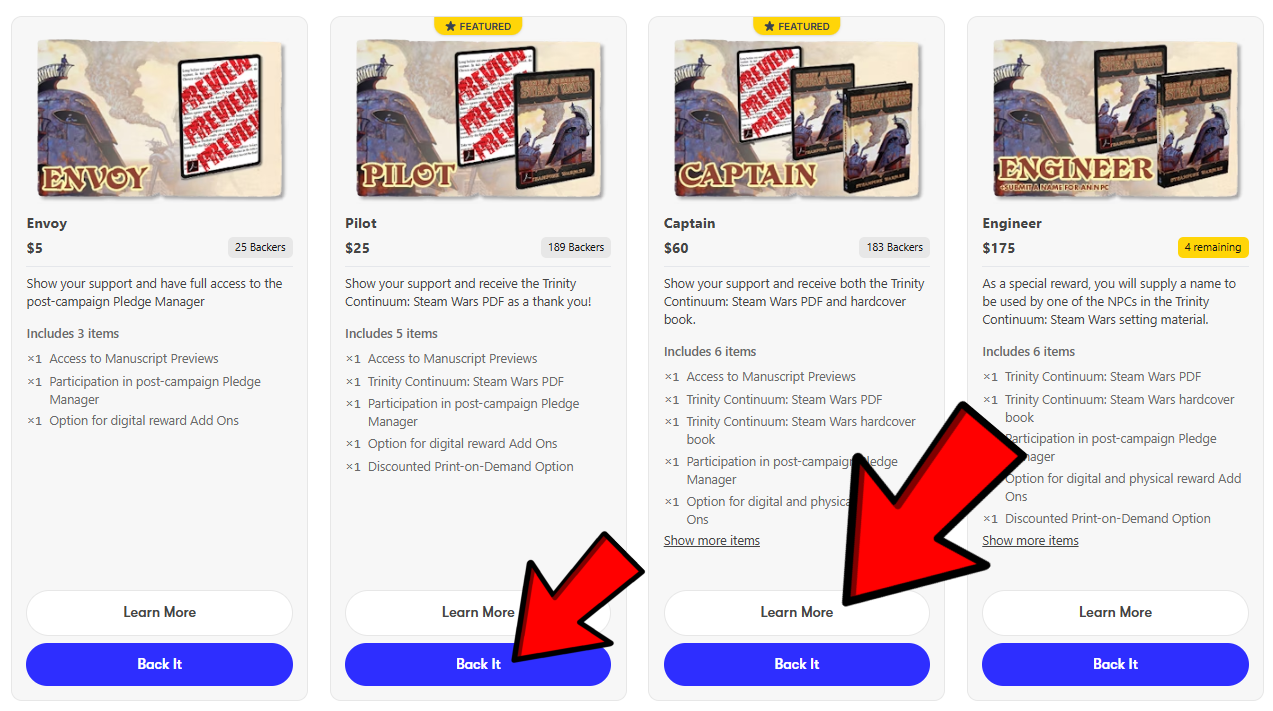This screenshot has width=1273, height=711.
Task: Open the Pilot reward tier image
Action: tap(478, 118)
